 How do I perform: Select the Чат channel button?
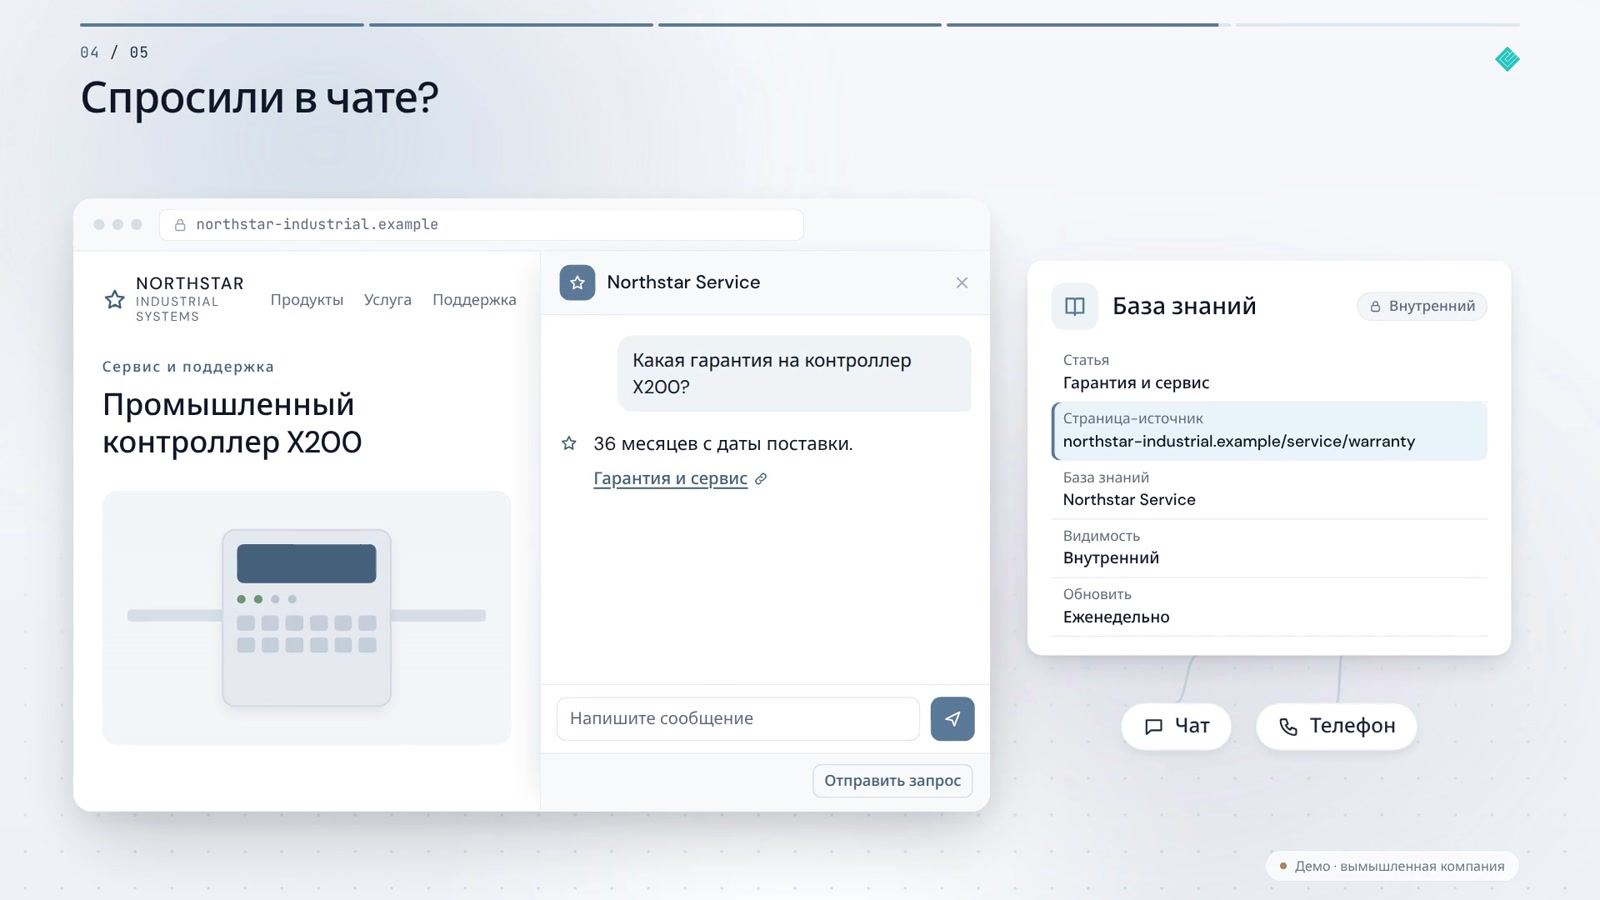click(x=1176, y=726)
